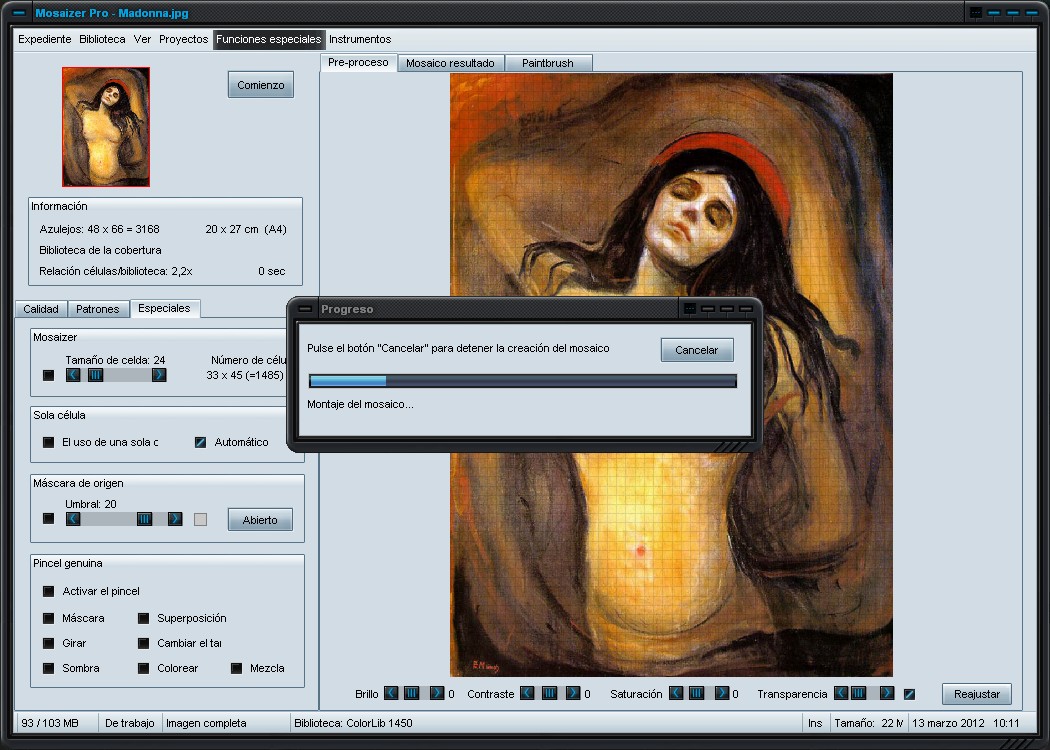This screenshot has width=1050, height=750.
Task: Open the Funciones especiales menu
Action: 269,39
